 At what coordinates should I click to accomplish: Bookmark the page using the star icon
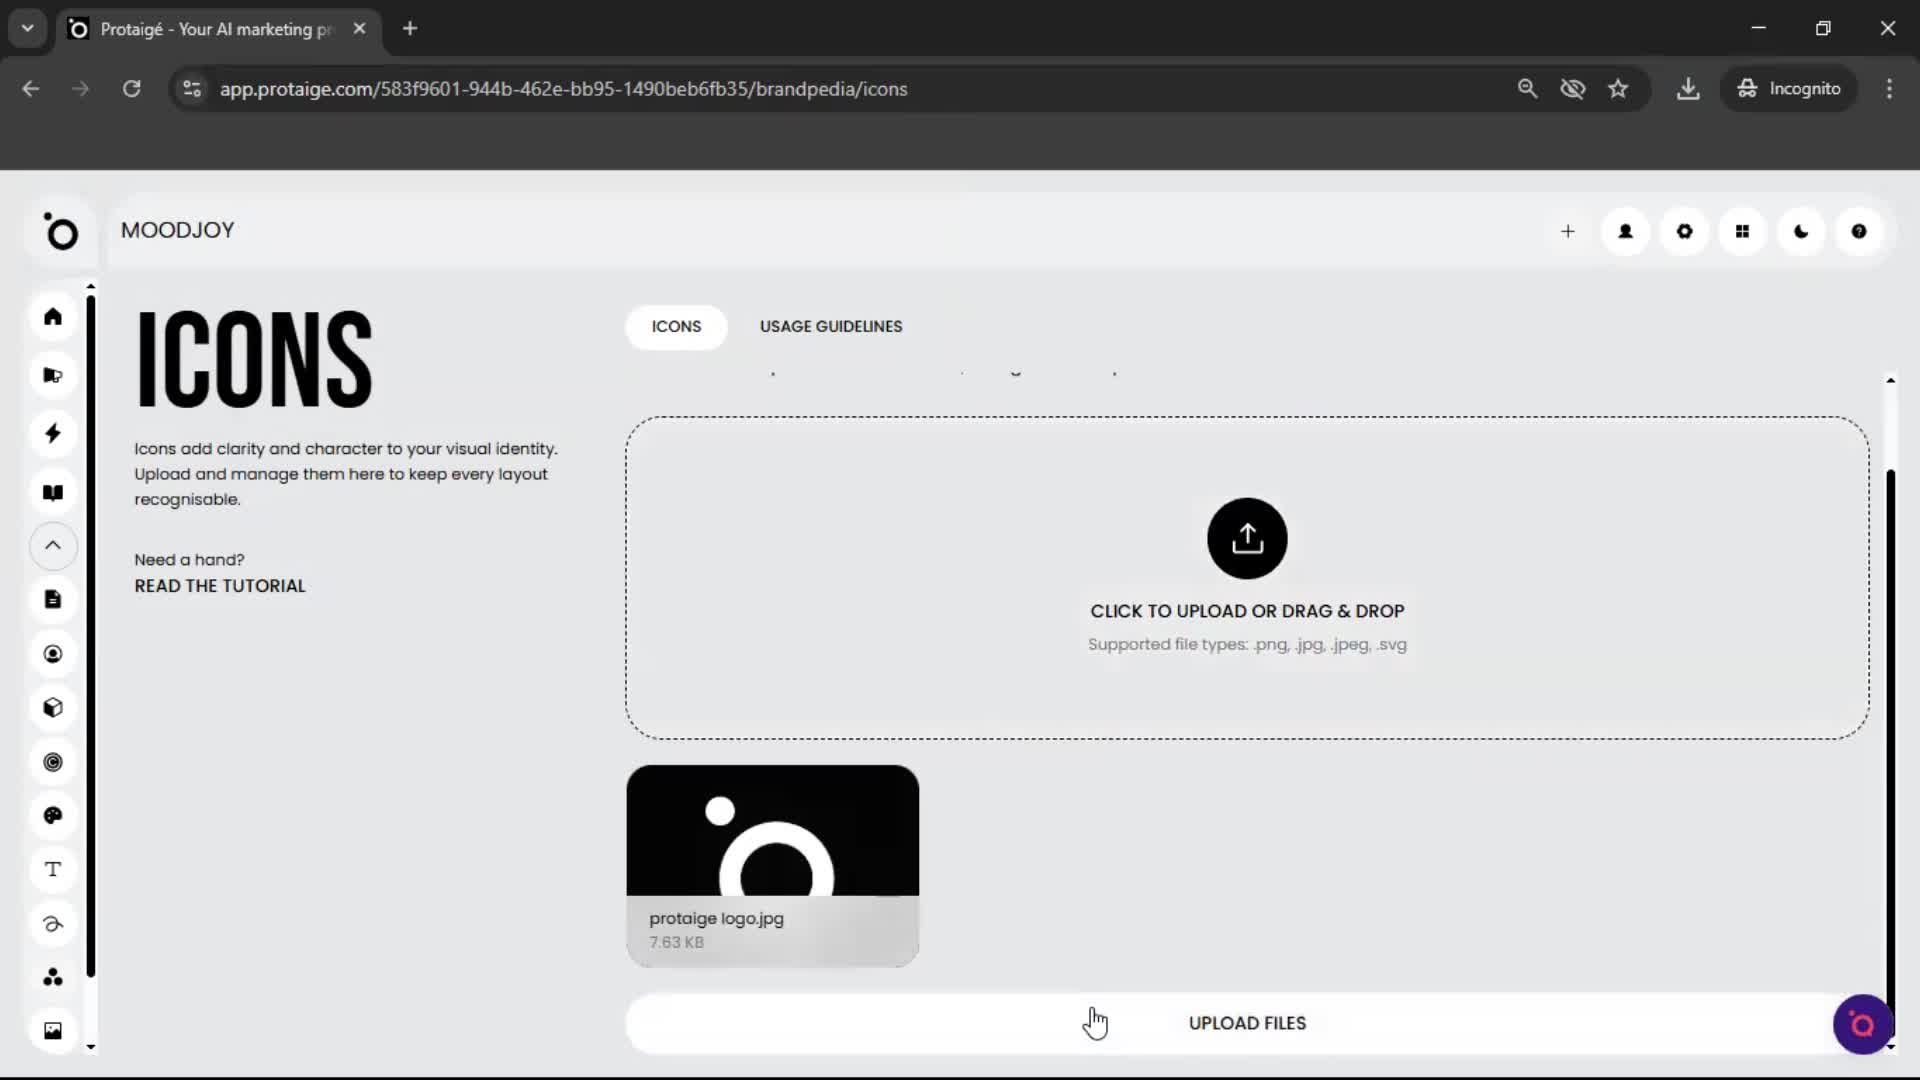(x=1619, y=88)
